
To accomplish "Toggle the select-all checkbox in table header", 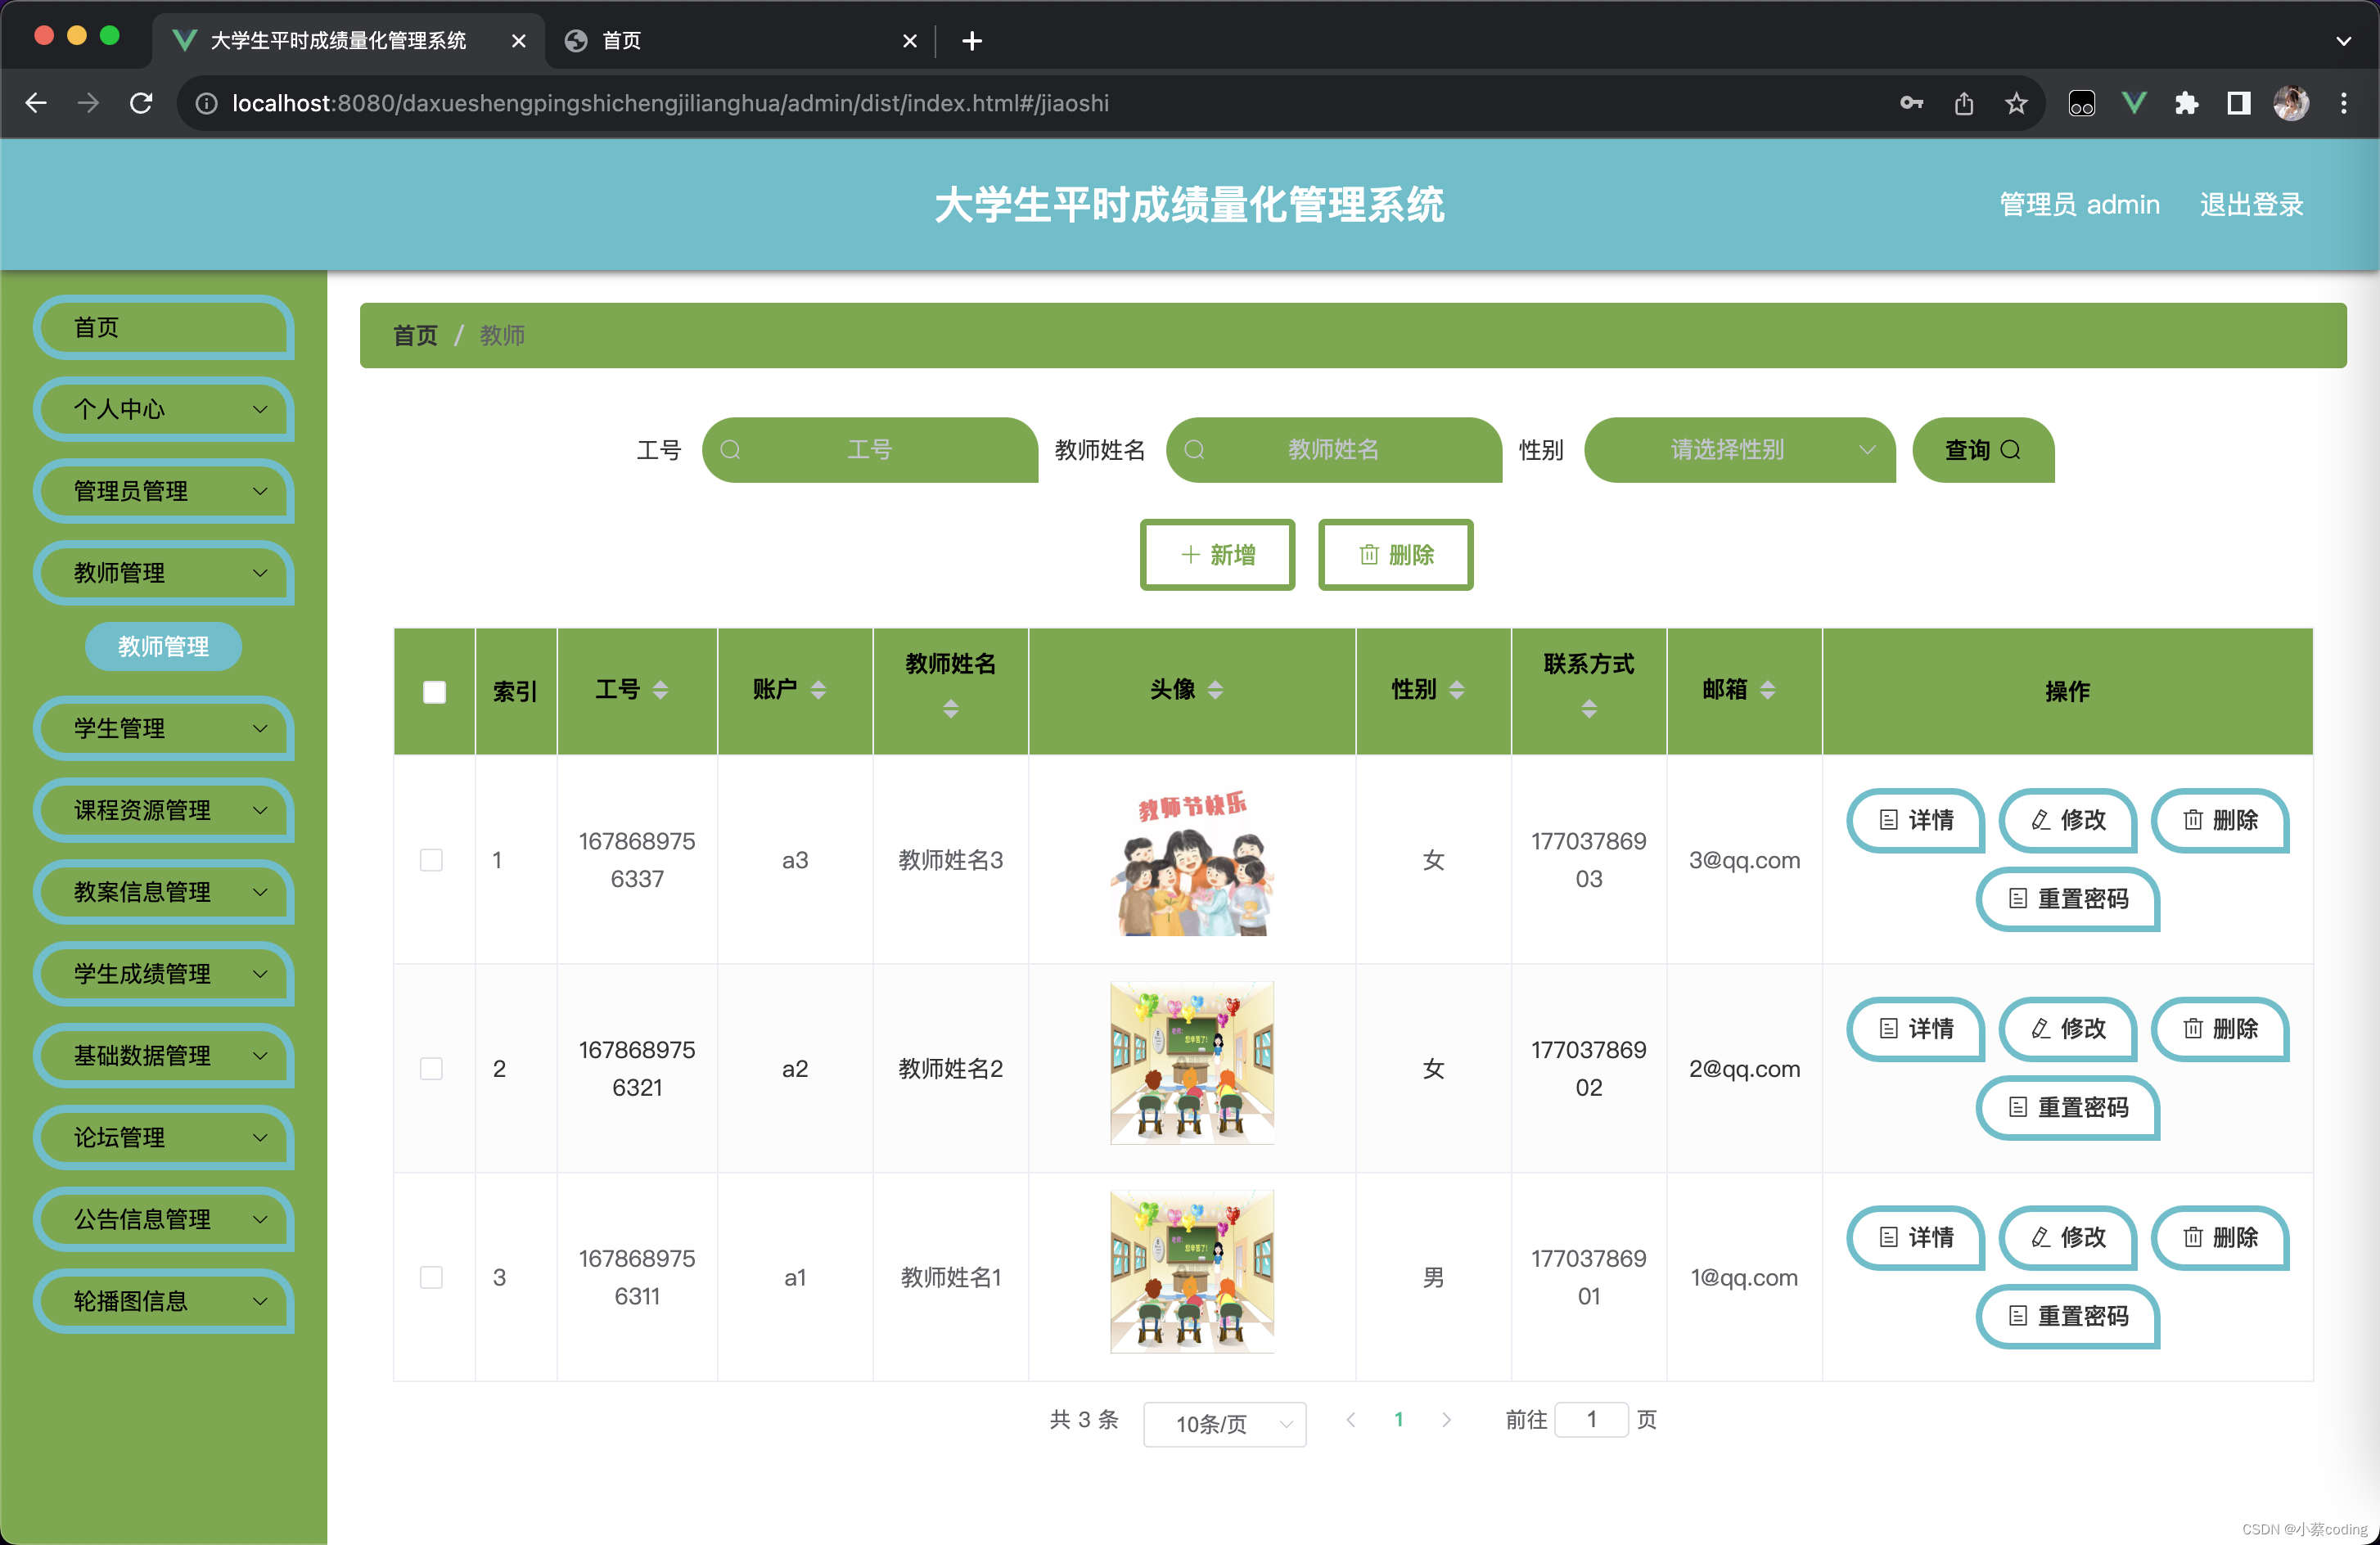I will tap(434, 692).
